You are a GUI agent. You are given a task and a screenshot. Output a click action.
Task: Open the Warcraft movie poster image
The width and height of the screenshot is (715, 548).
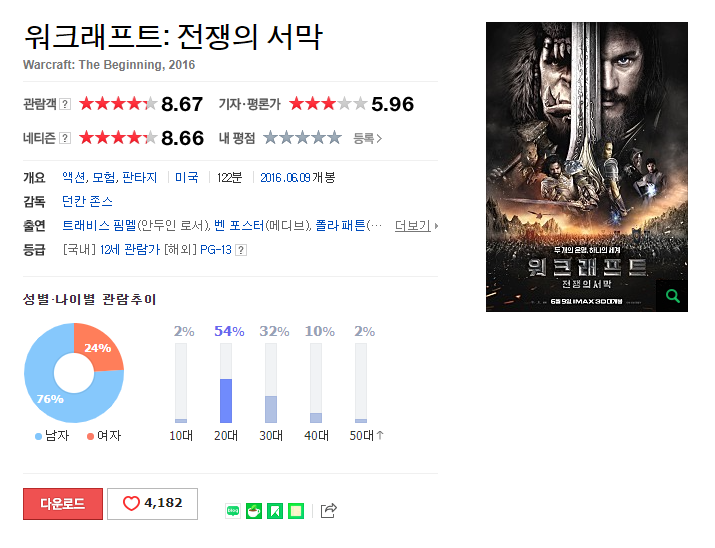[586, 167]
